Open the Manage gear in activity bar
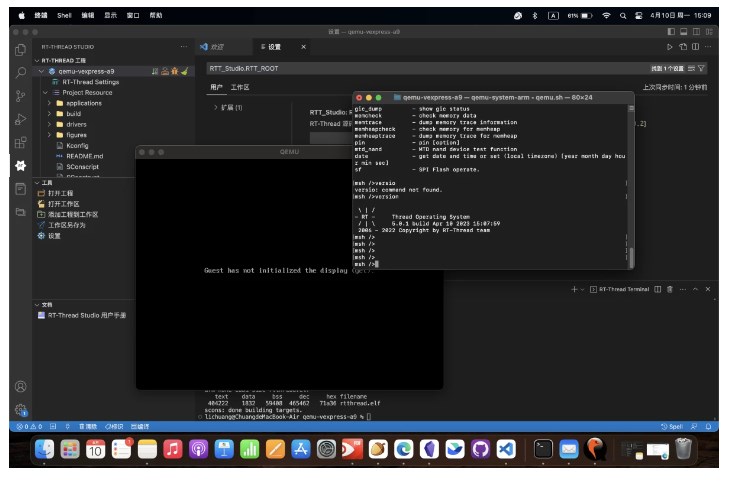This screenshot has height=482, width=730. click(x=20, y=410)
